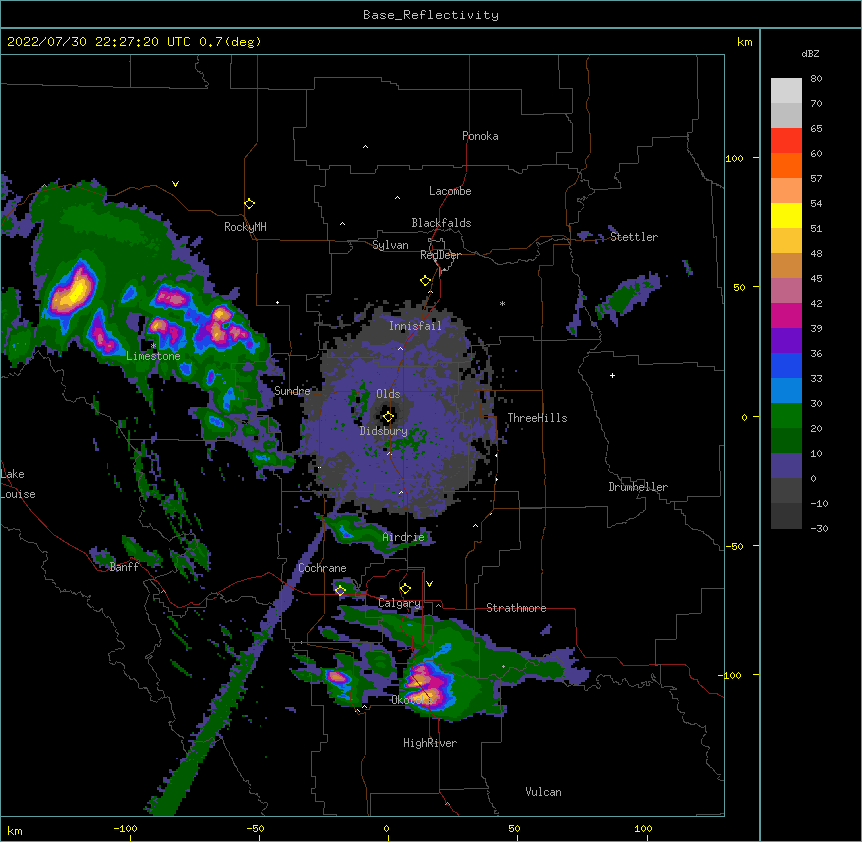Select the blue 33–36 dBZ legend band

point(786,365)
